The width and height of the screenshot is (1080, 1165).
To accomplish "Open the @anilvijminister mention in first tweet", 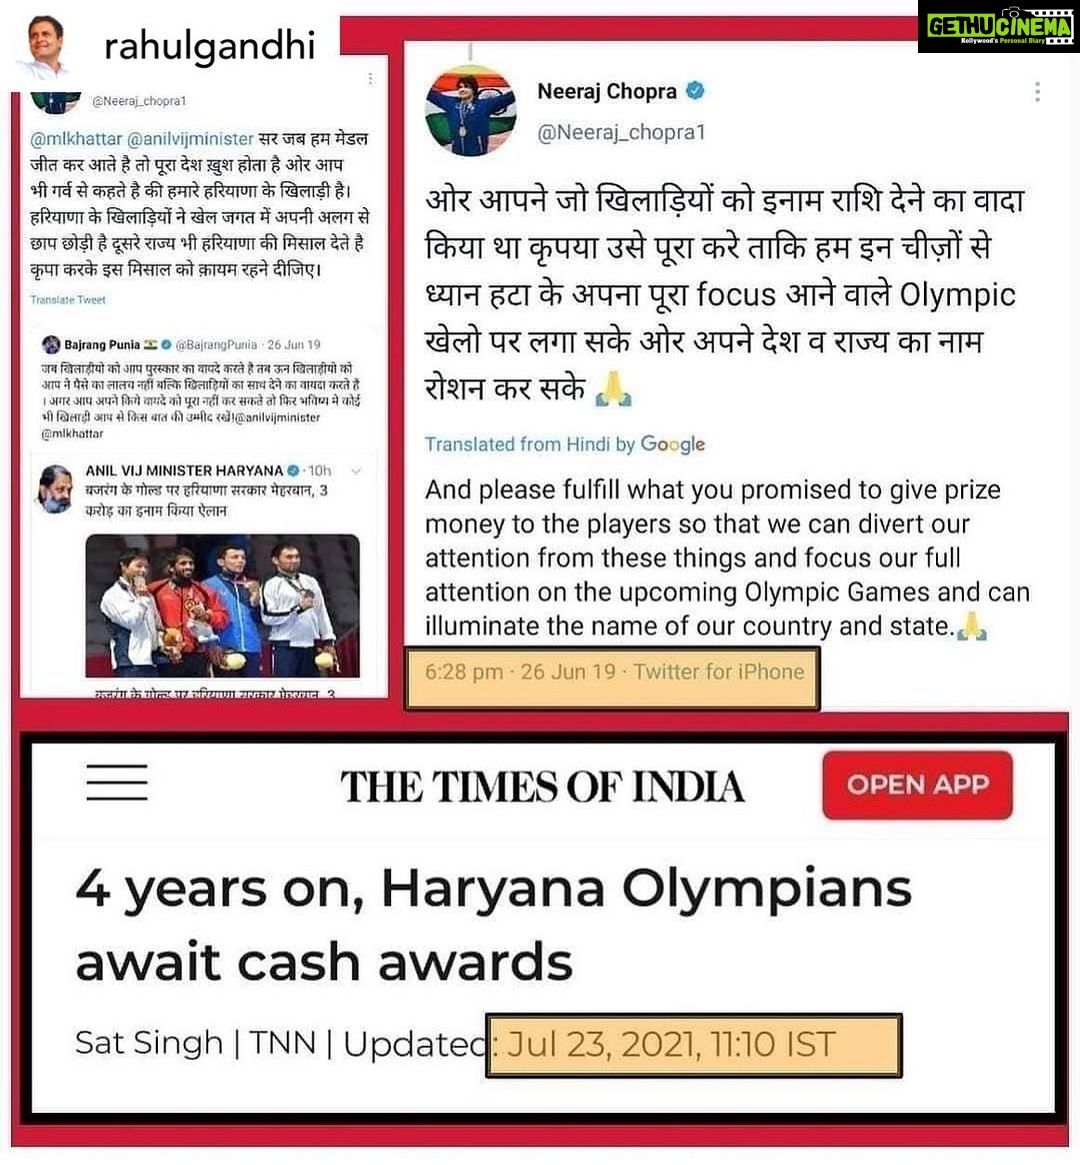I will coord(190,139).
